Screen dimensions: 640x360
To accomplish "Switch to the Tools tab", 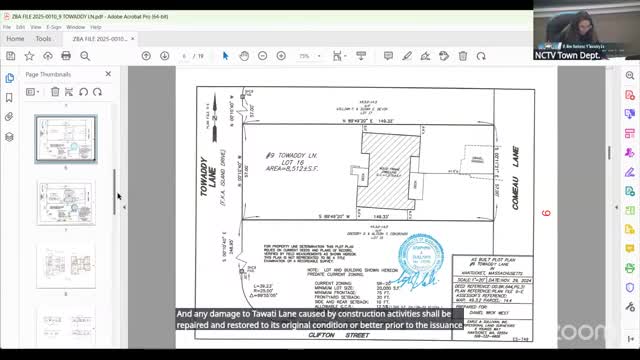I will (43, 39).
